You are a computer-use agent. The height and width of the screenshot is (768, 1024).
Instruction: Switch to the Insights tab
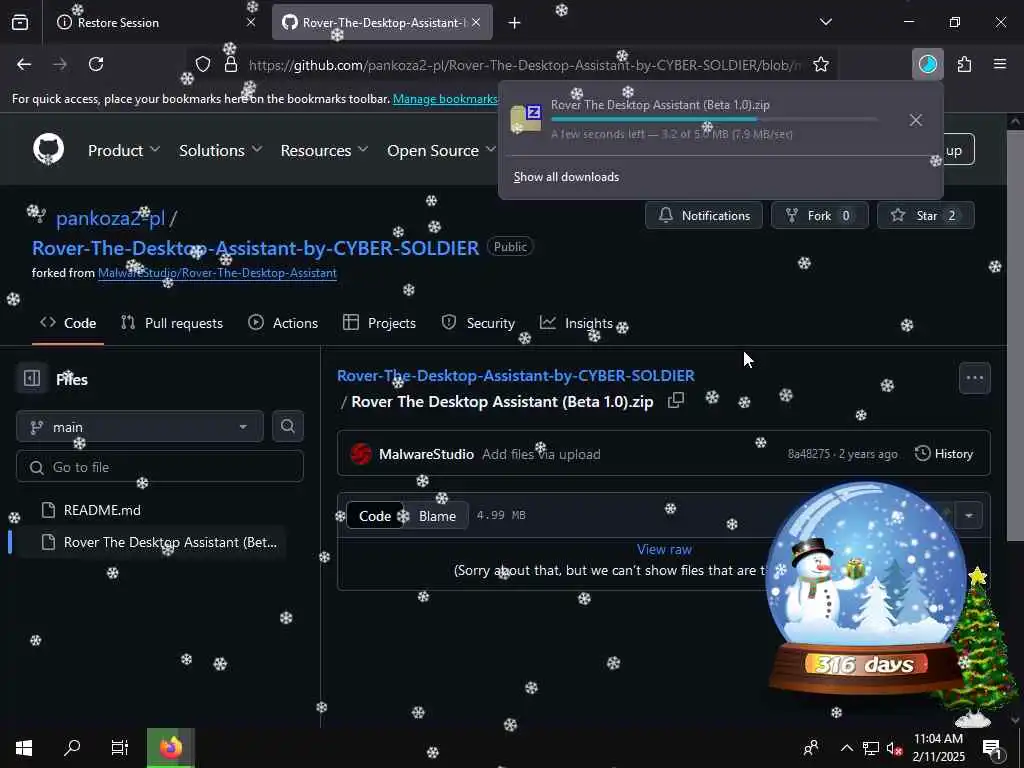point(576,323)
